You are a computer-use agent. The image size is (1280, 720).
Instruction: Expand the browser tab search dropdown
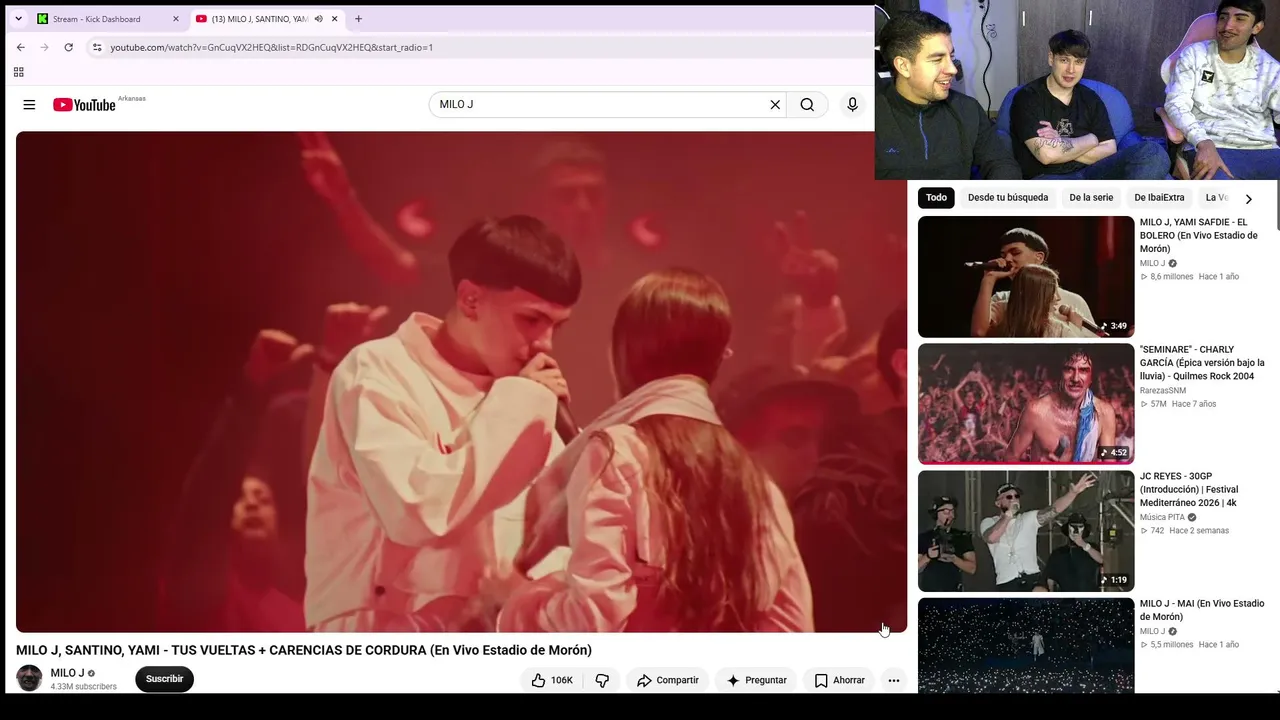[18, 19]
